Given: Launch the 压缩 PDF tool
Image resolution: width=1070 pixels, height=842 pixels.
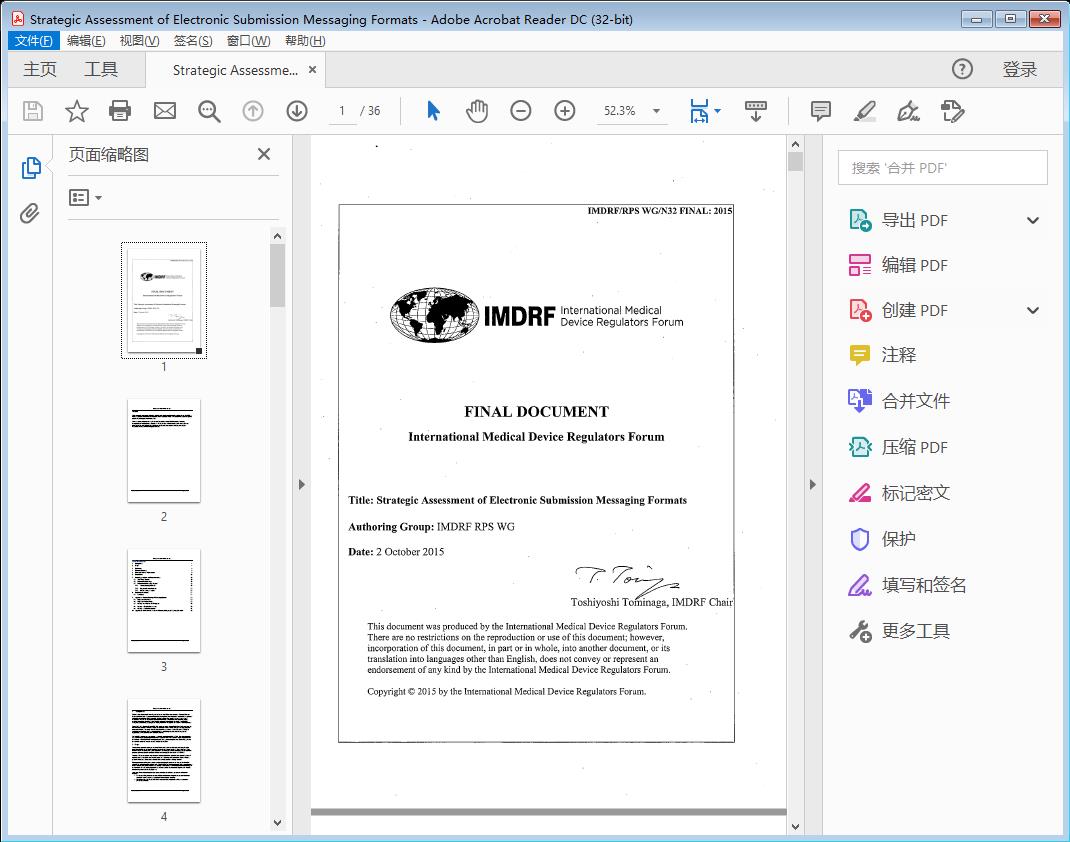Looking at the screenshot, I should click(913, 447).
